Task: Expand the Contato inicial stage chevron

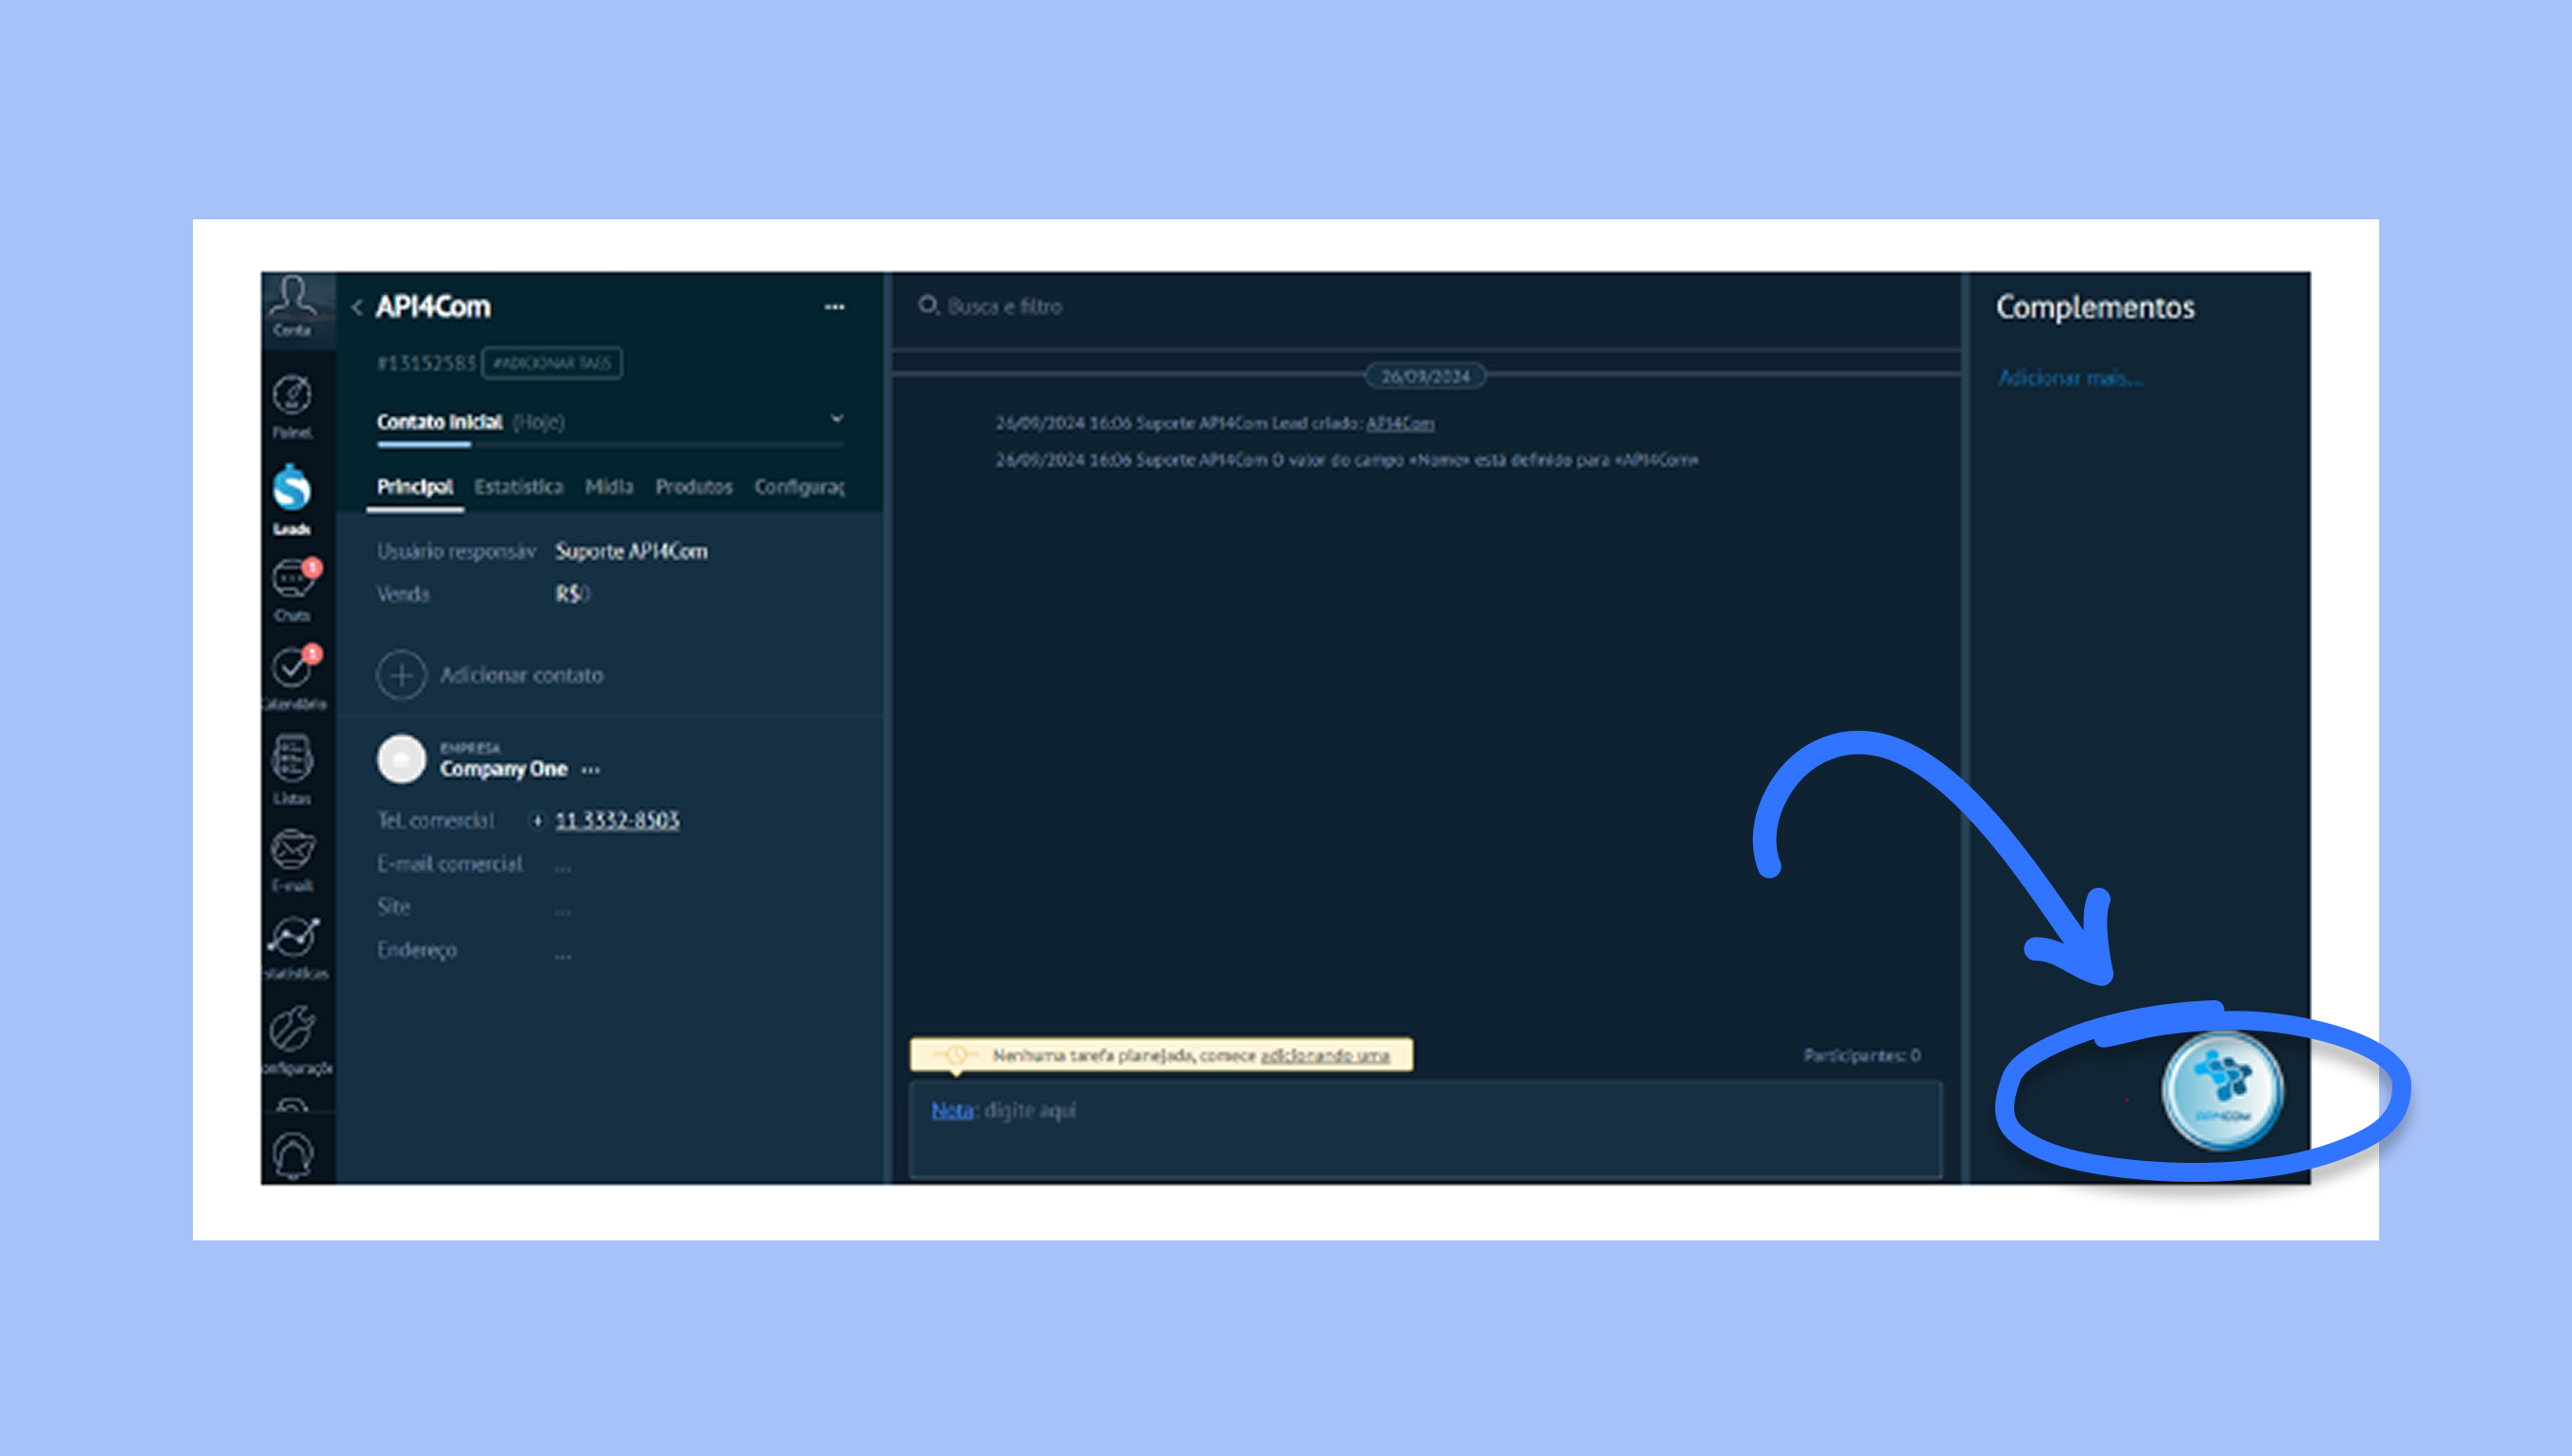Action: pyautogui.click(x=837, y=419)
